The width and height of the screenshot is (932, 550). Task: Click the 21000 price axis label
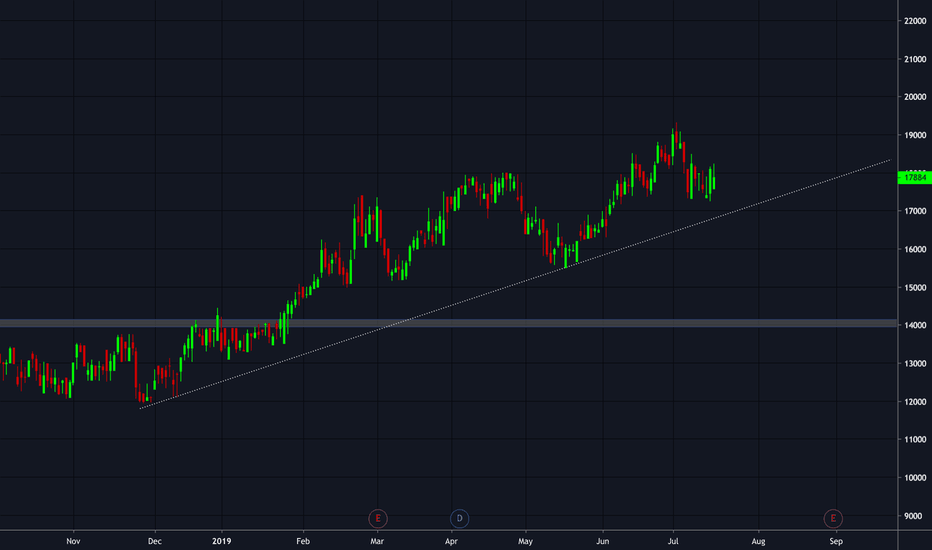click(915, 59)
